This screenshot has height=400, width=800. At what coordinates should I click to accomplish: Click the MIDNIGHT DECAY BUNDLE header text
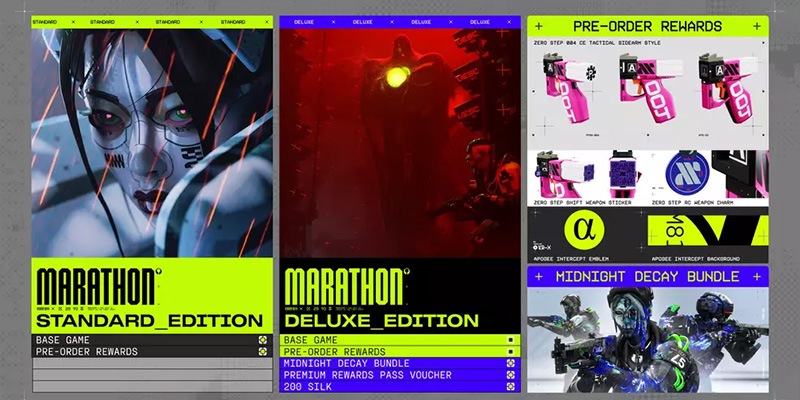(x=648, y=277)
